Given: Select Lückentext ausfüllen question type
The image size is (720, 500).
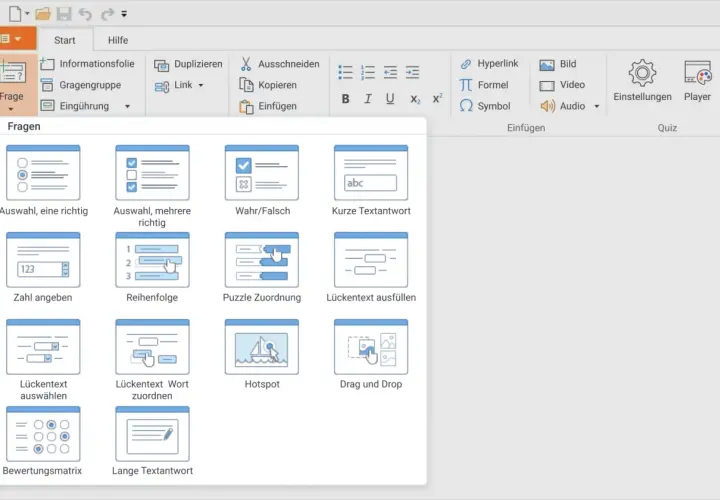Looking at the screenshot, I should pyautogui.click(x=371, y=267).
